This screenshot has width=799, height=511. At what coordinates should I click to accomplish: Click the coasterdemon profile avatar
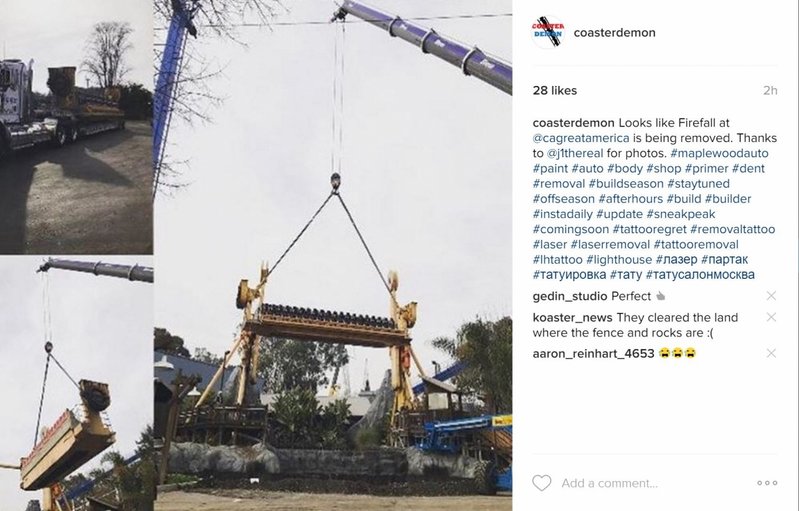coord(548,32)
